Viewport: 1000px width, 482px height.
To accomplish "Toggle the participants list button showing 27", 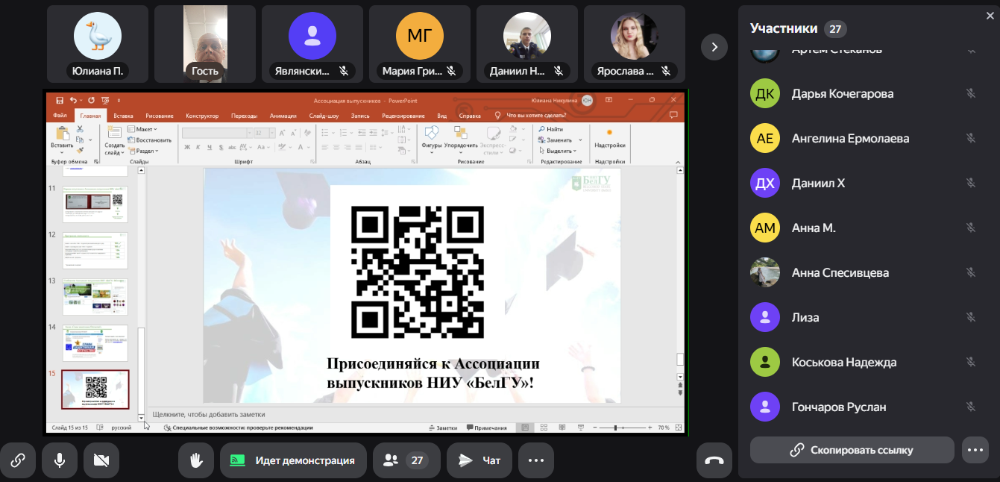I will click(x=406, y=460).
